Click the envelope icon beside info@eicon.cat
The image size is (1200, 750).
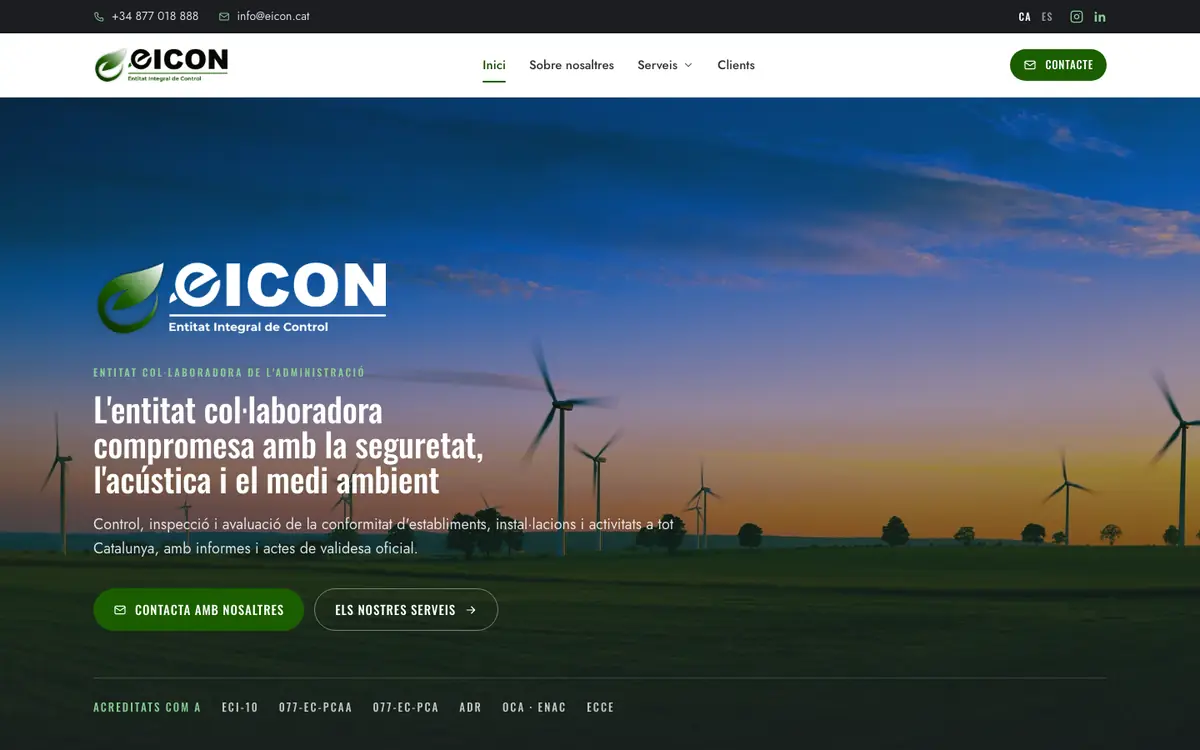(x=224, y=17)
